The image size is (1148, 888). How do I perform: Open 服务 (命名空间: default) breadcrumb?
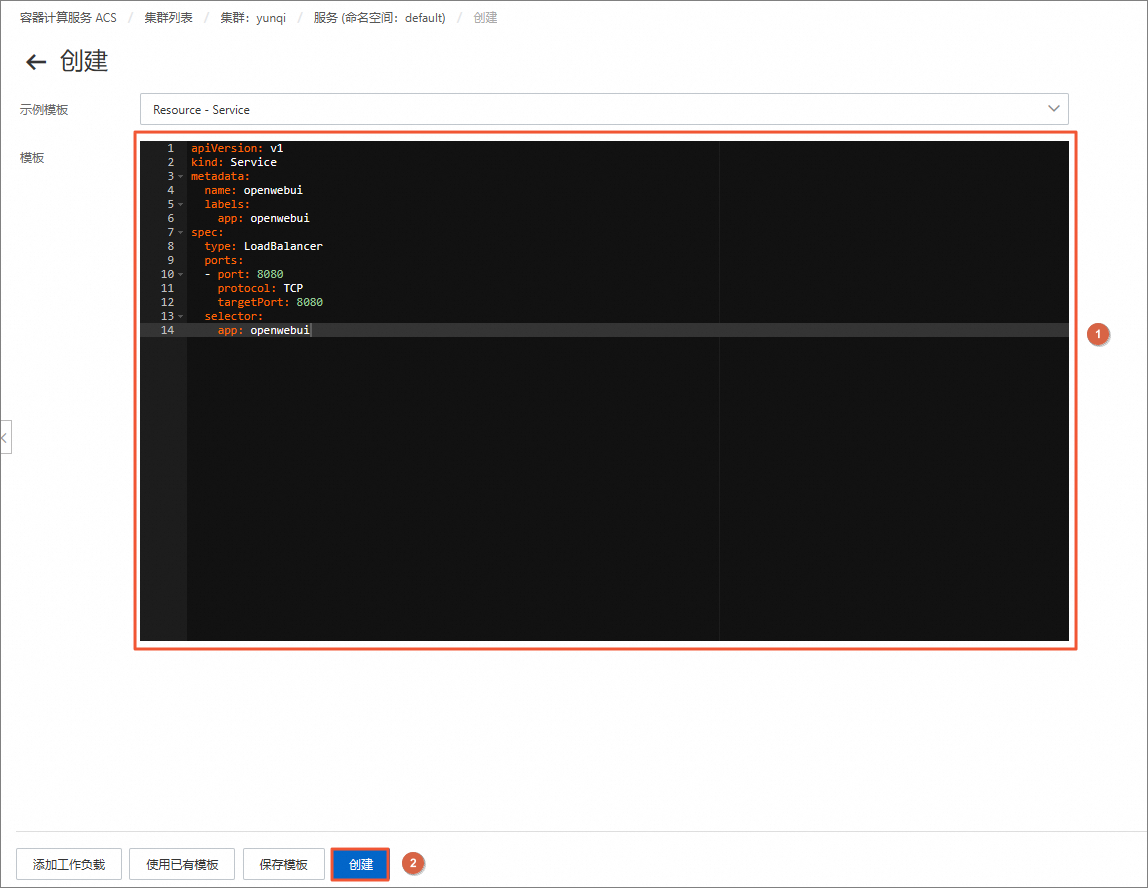click(x=379, y=18)
